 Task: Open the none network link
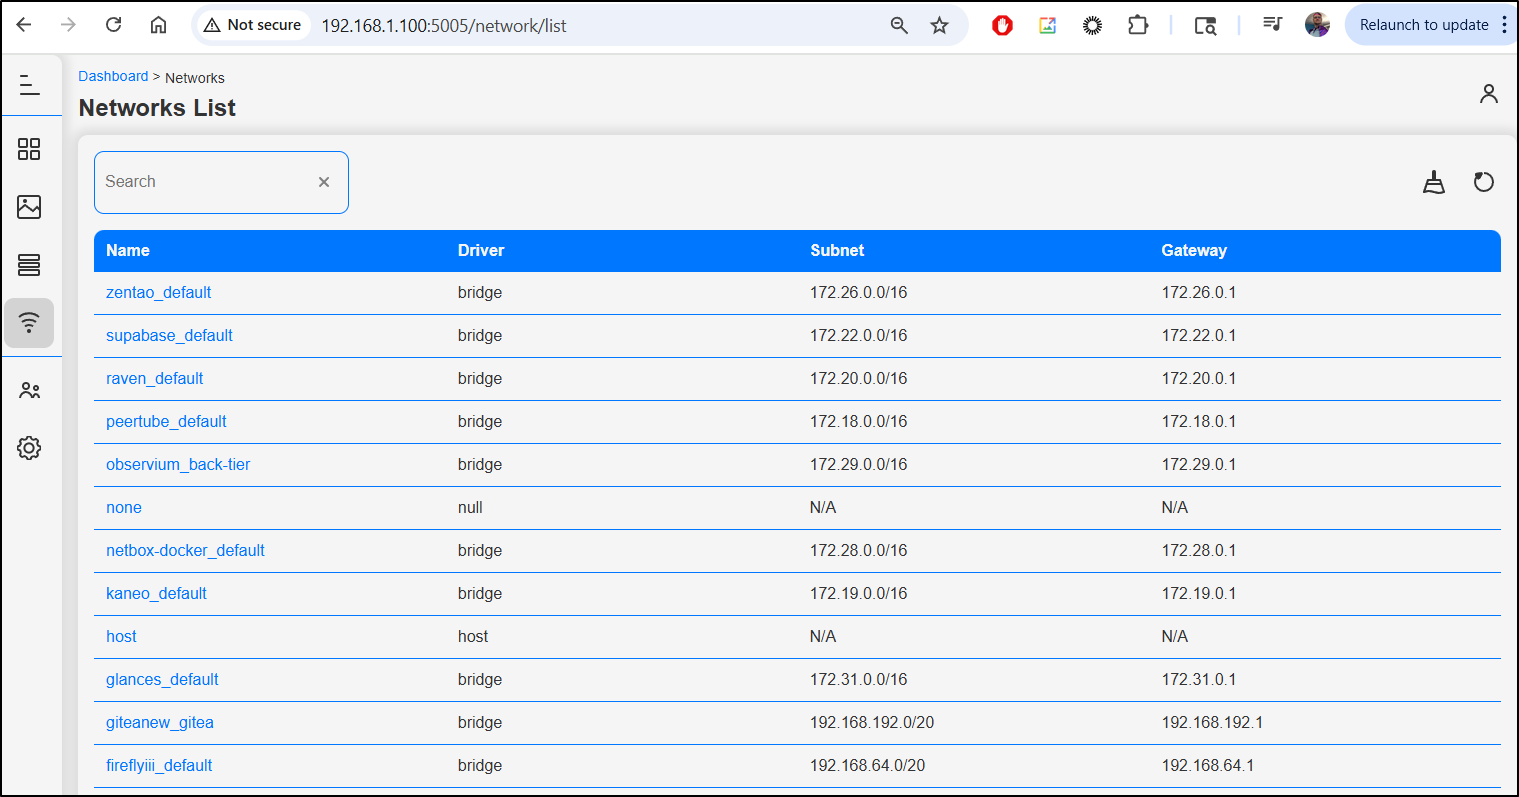(124, 507)
